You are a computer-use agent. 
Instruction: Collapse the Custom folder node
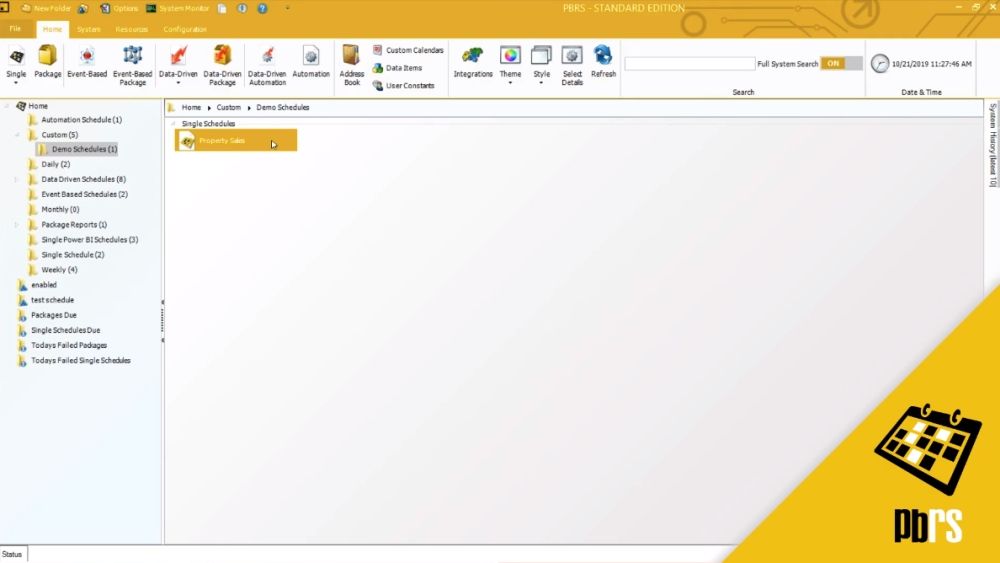[x=17, y=135]
